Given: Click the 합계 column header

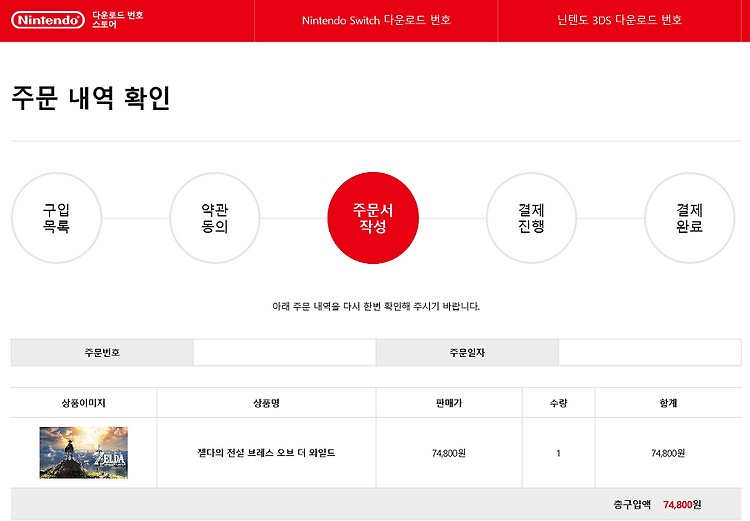Looking at the screenshot, I should (x=668, y=403).
